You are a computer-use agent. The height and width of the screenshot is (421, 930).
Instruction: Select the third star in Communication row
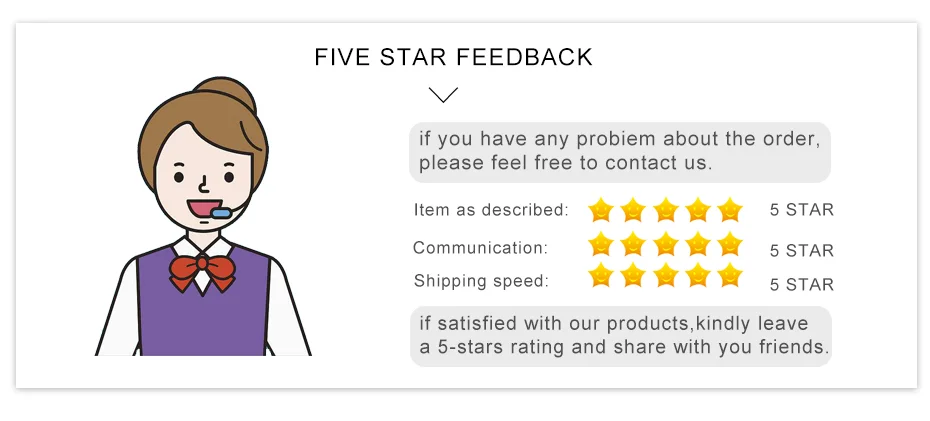[665, 244]
